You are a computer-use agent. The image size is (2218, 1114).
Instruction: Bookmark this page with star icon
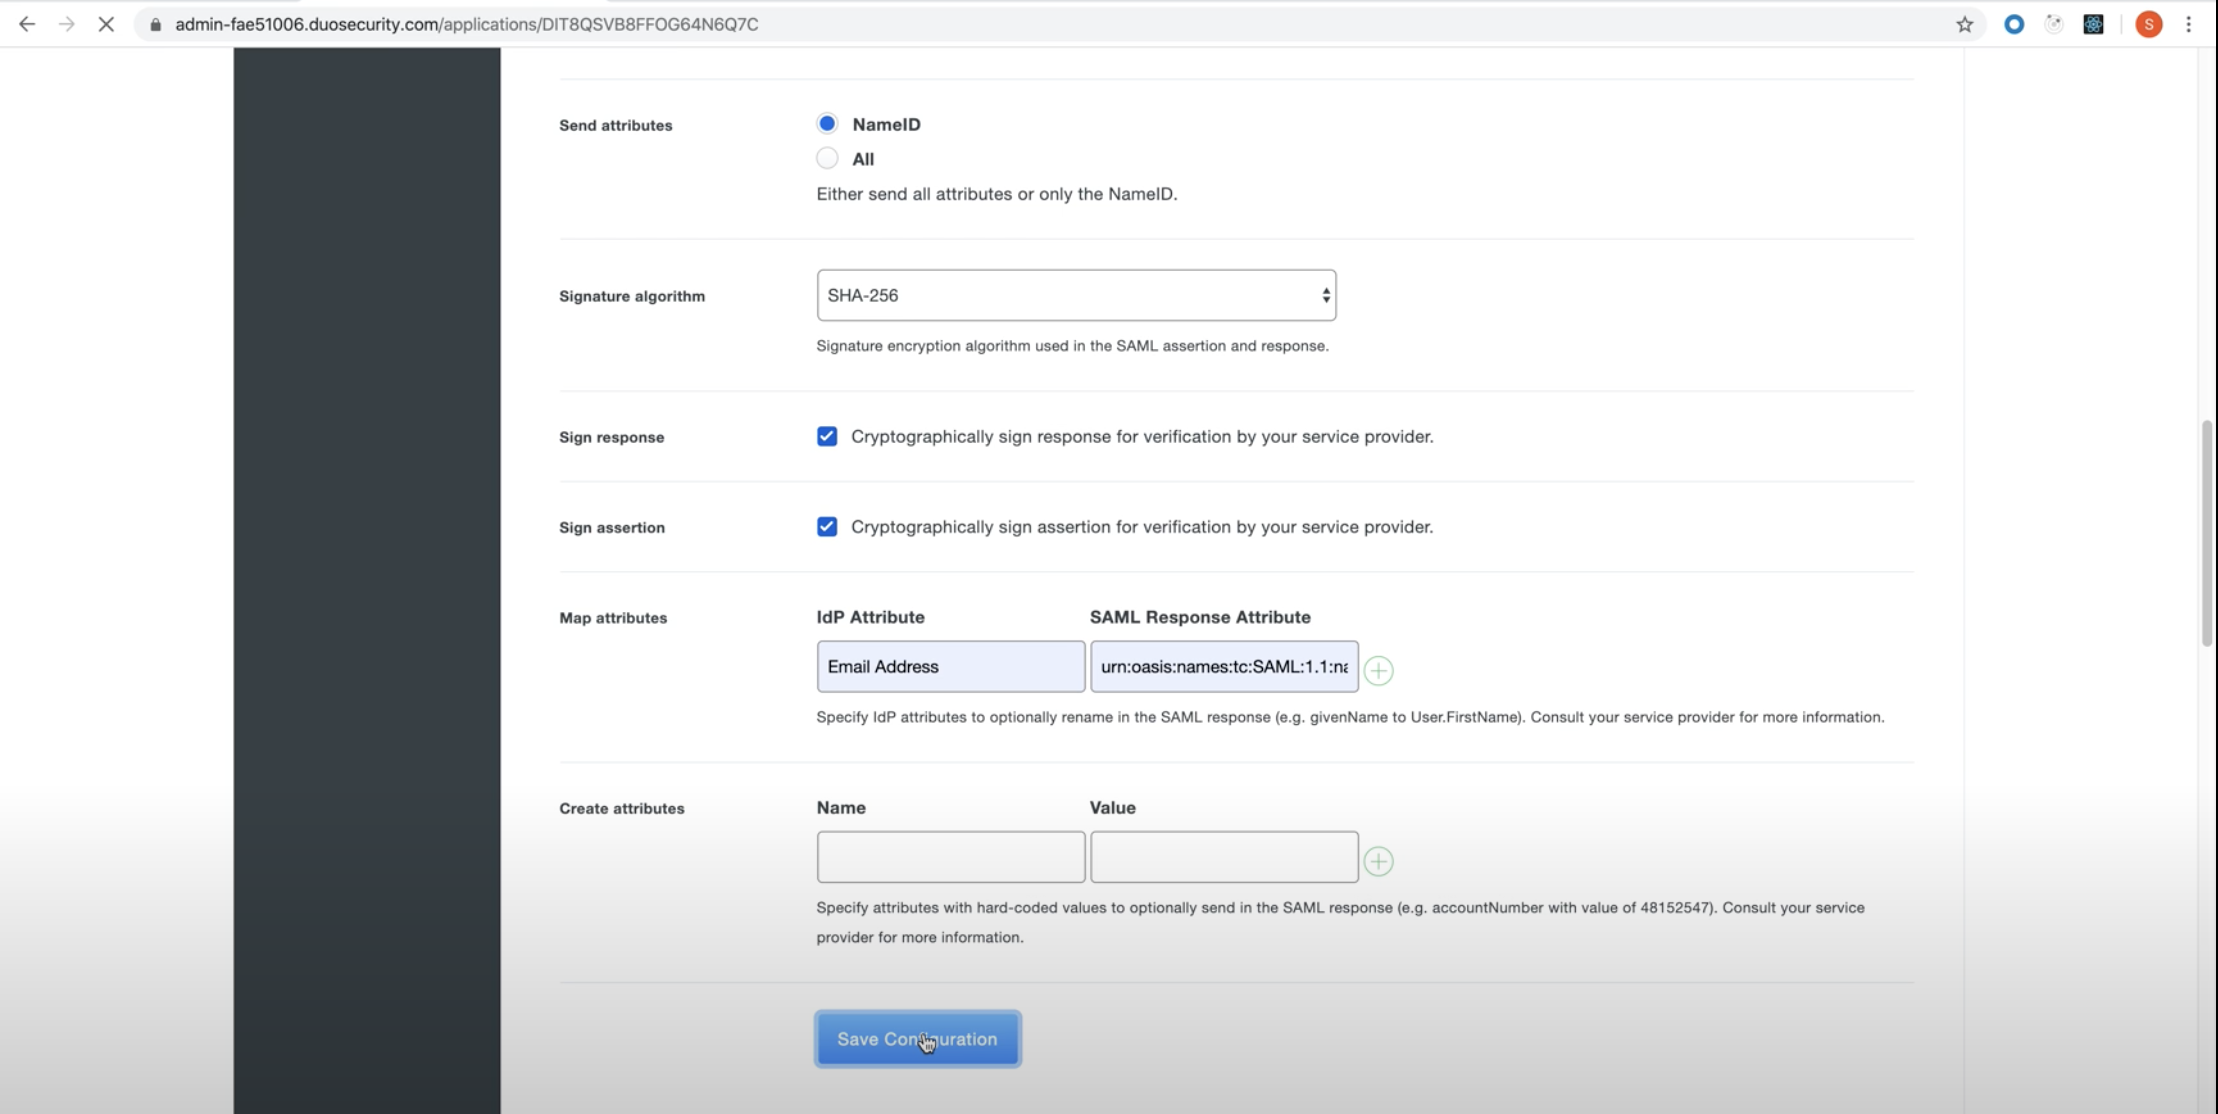[1964, 24]
